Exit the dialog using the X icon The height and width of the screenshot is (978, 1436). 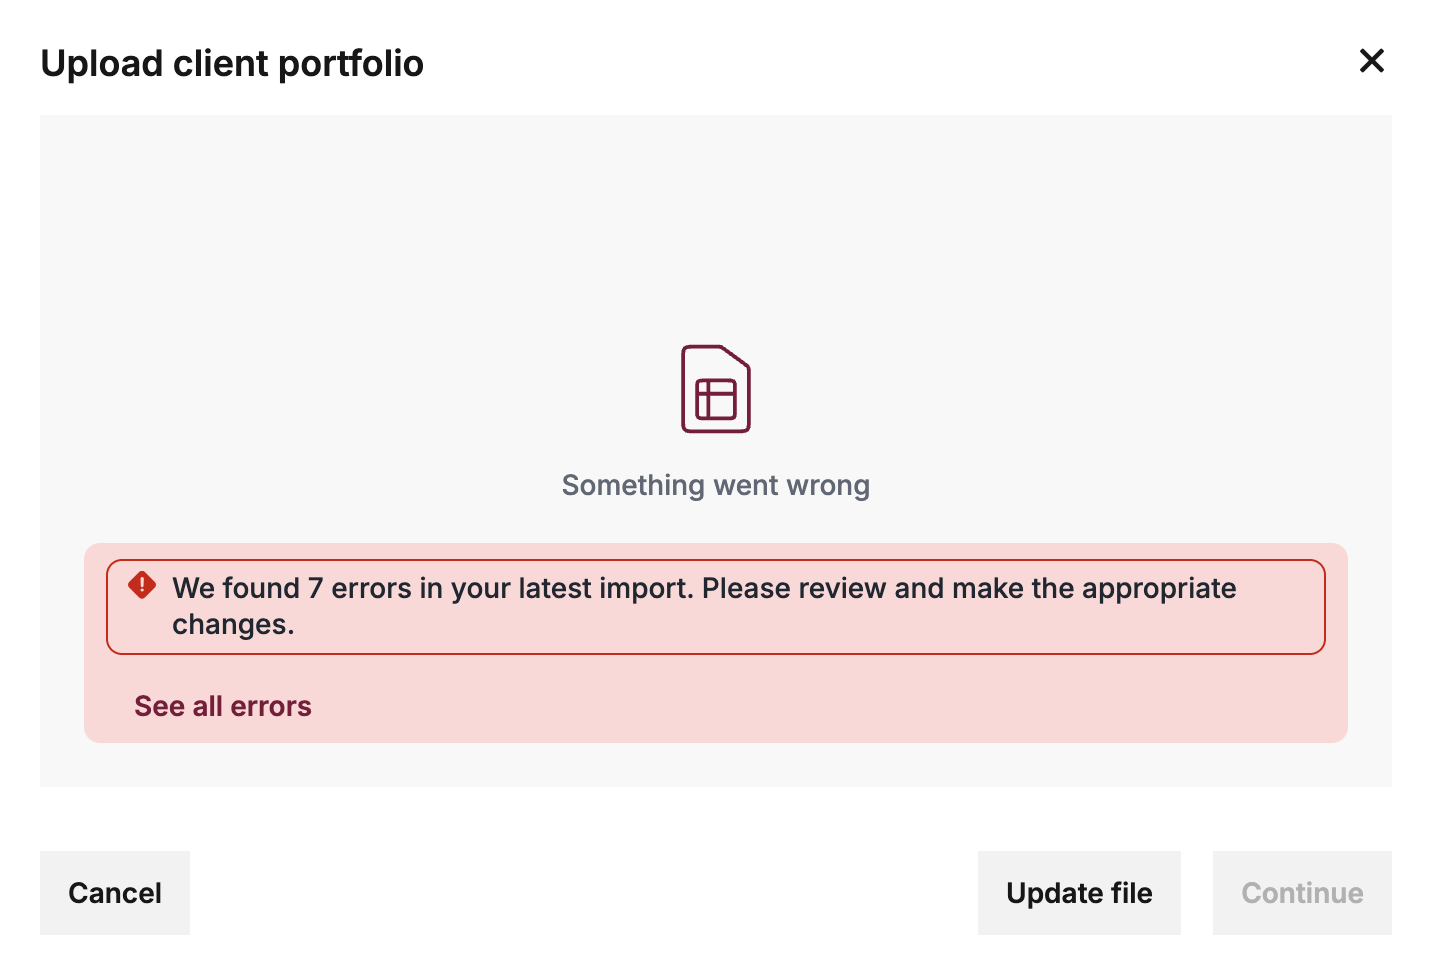(x=1371, y=61)
